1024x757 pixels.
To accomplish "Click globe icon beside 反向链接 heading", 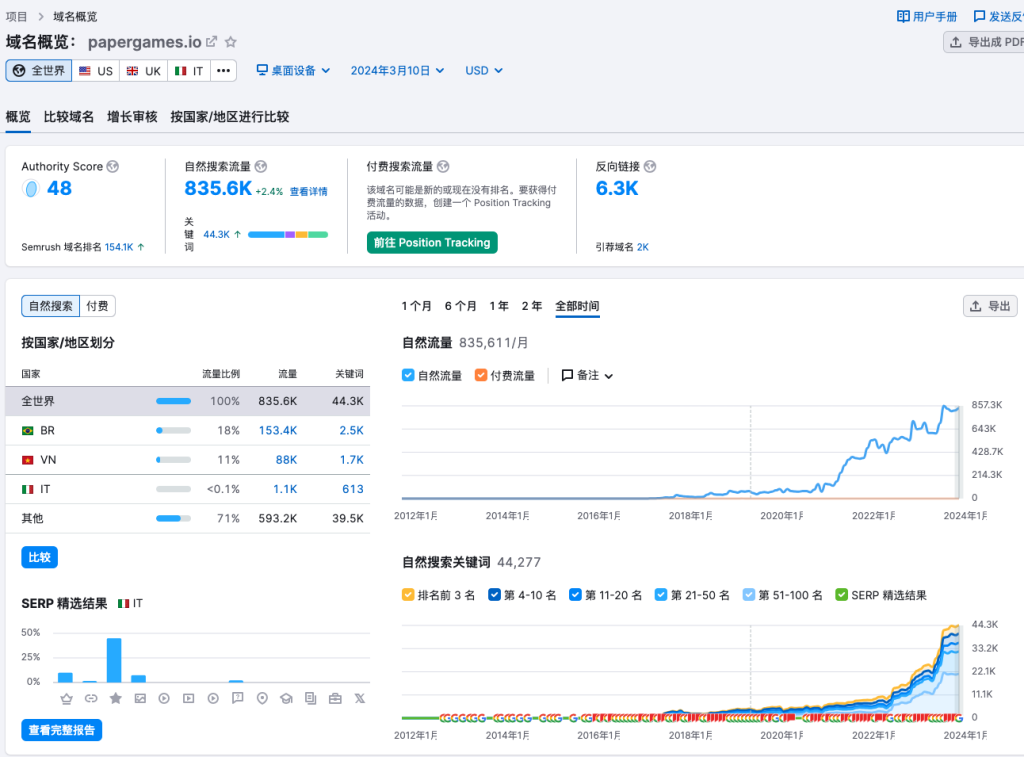I will 650,167.
